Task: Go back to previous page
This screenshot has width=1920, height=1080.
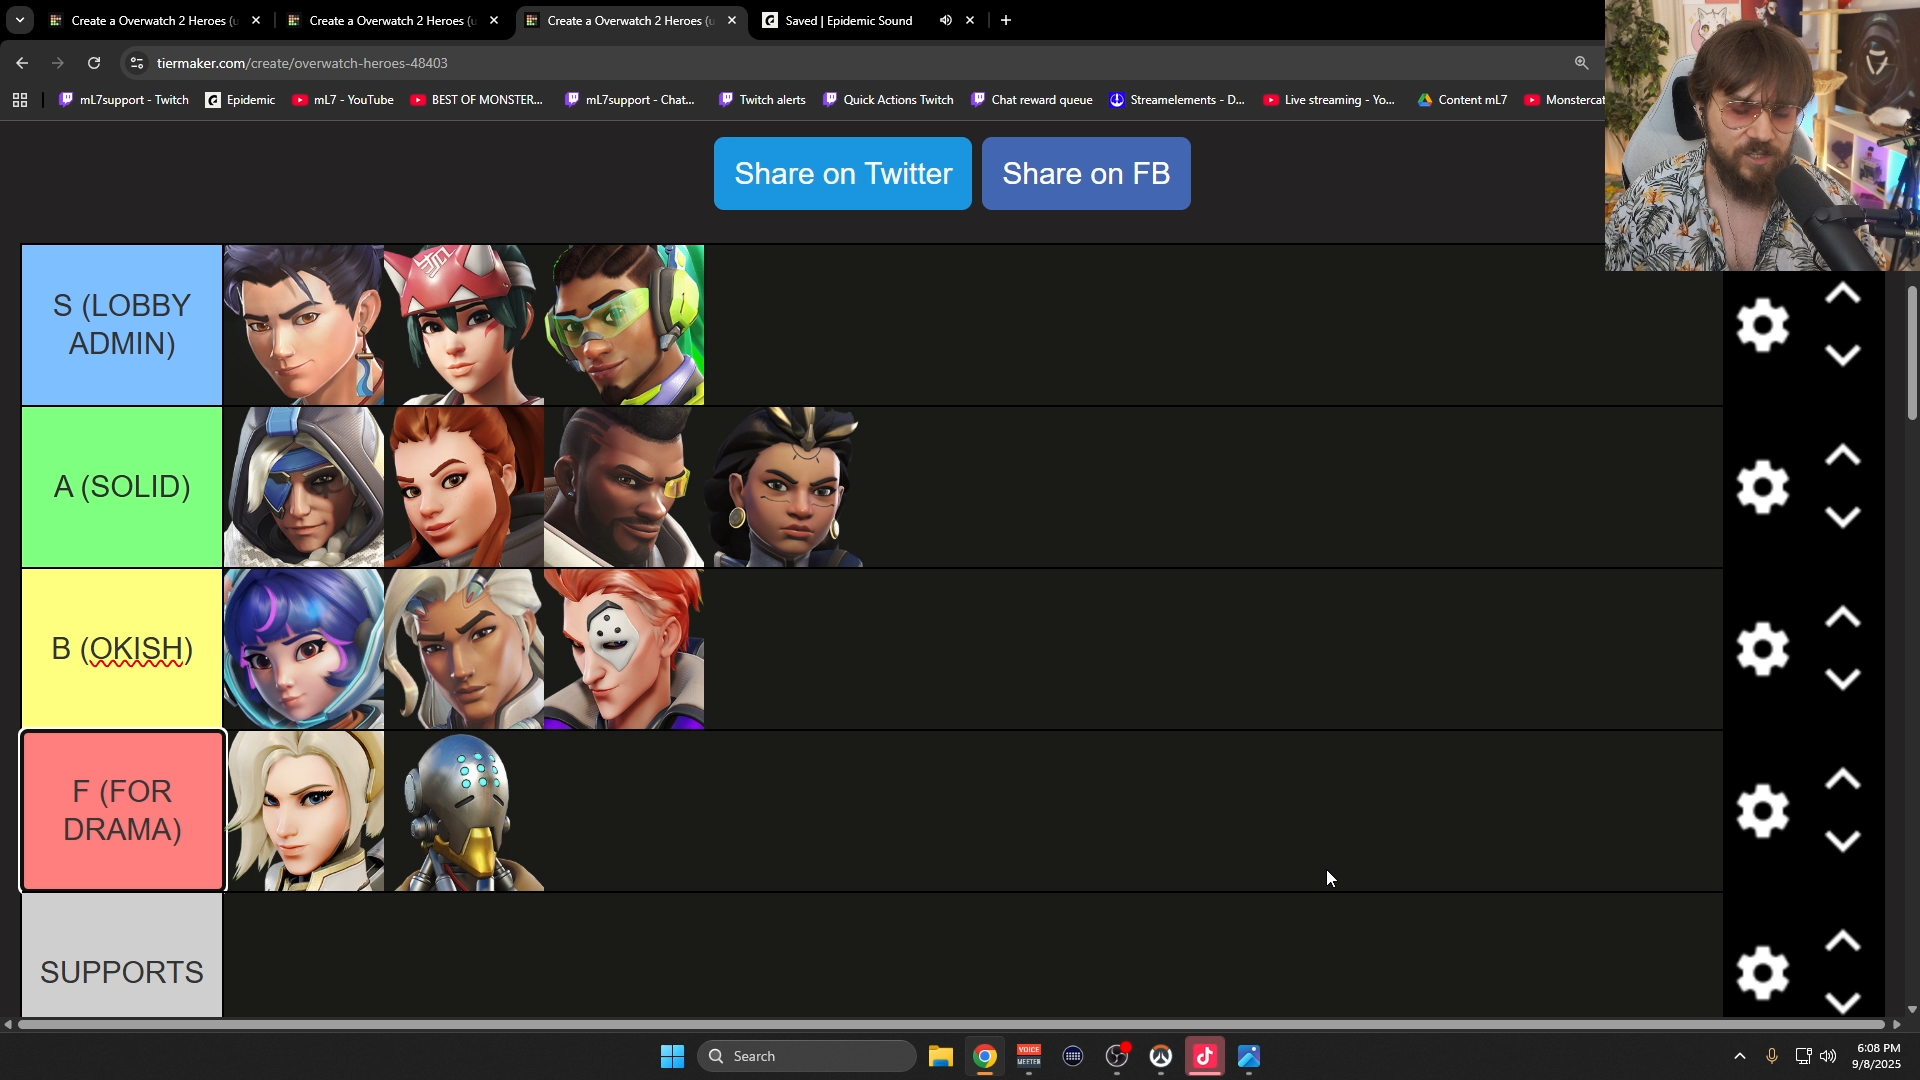Action: (22, 63)
